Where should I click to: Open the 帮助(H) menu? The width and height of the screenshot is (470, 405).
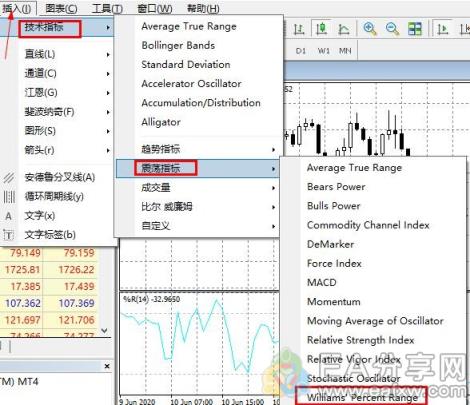click(x=203, y=8)
